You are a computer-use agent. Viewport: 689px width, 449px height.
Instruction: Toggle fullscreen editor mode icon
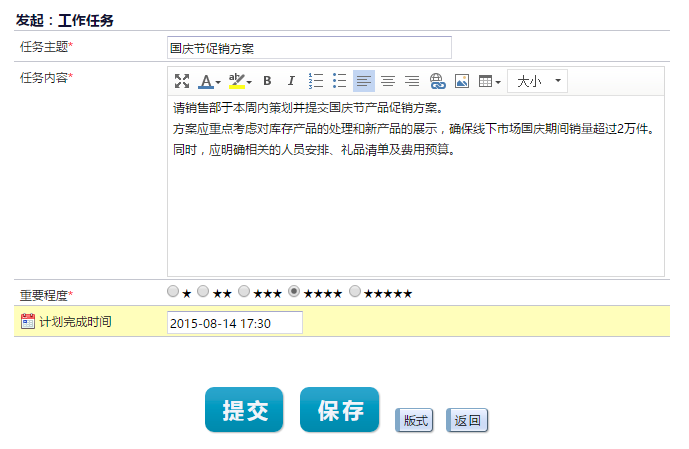[181, 81]
